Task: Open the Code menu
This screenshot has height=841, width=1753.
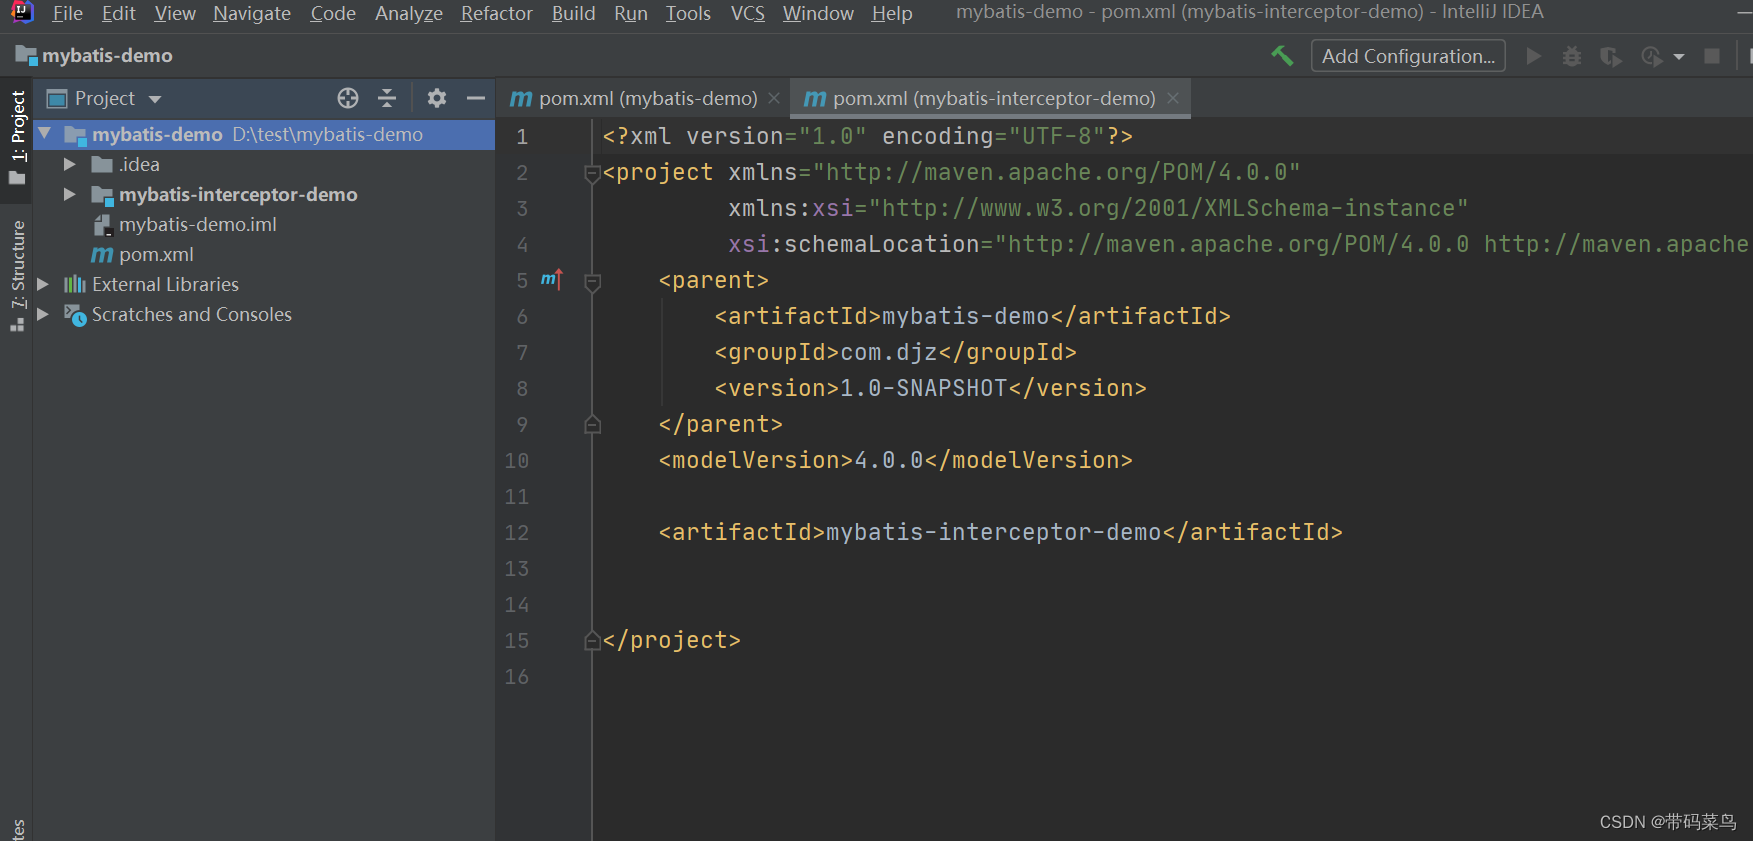Action: tap(333, 13)
